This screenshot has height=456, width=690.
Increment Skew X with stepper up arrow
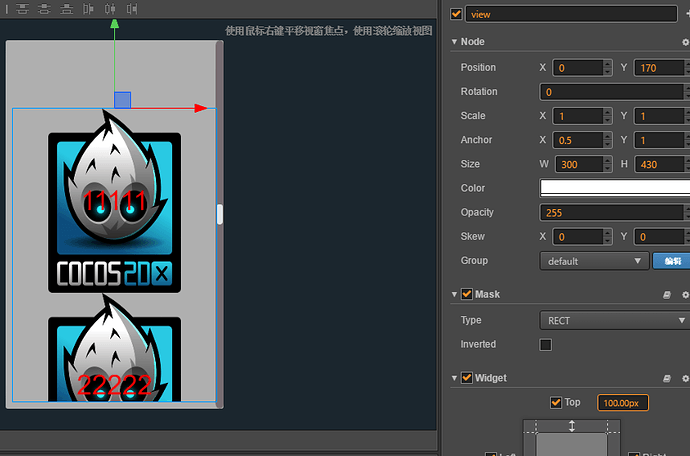point(608,233)
